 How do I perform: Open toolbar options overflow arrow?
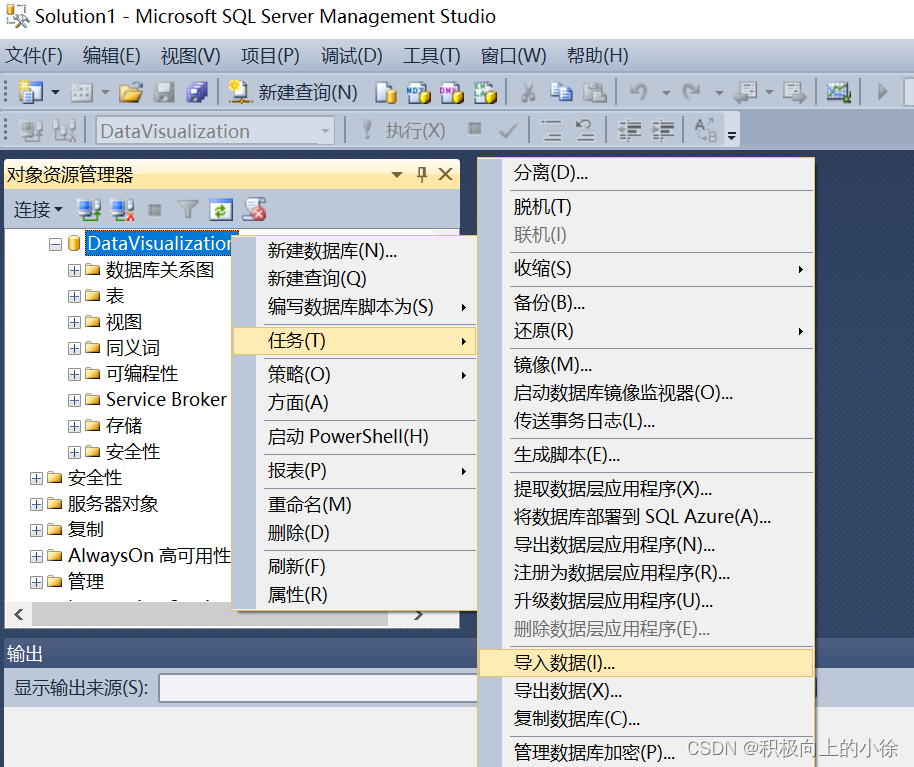point(732,136)
